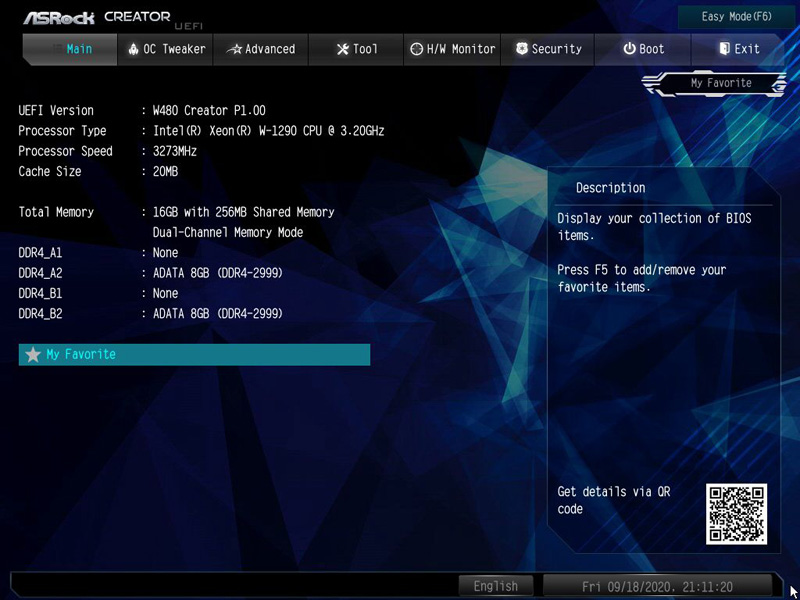Click the Intel Xeon W-1290 processor type text

pyautogui.click(x=268, y=131)
